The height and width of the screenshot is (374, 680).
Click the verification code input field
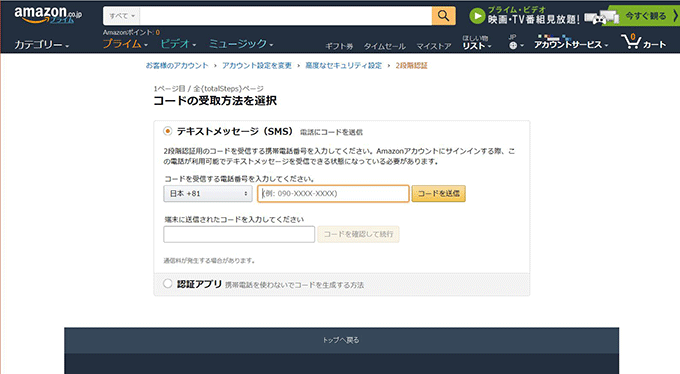239,234
